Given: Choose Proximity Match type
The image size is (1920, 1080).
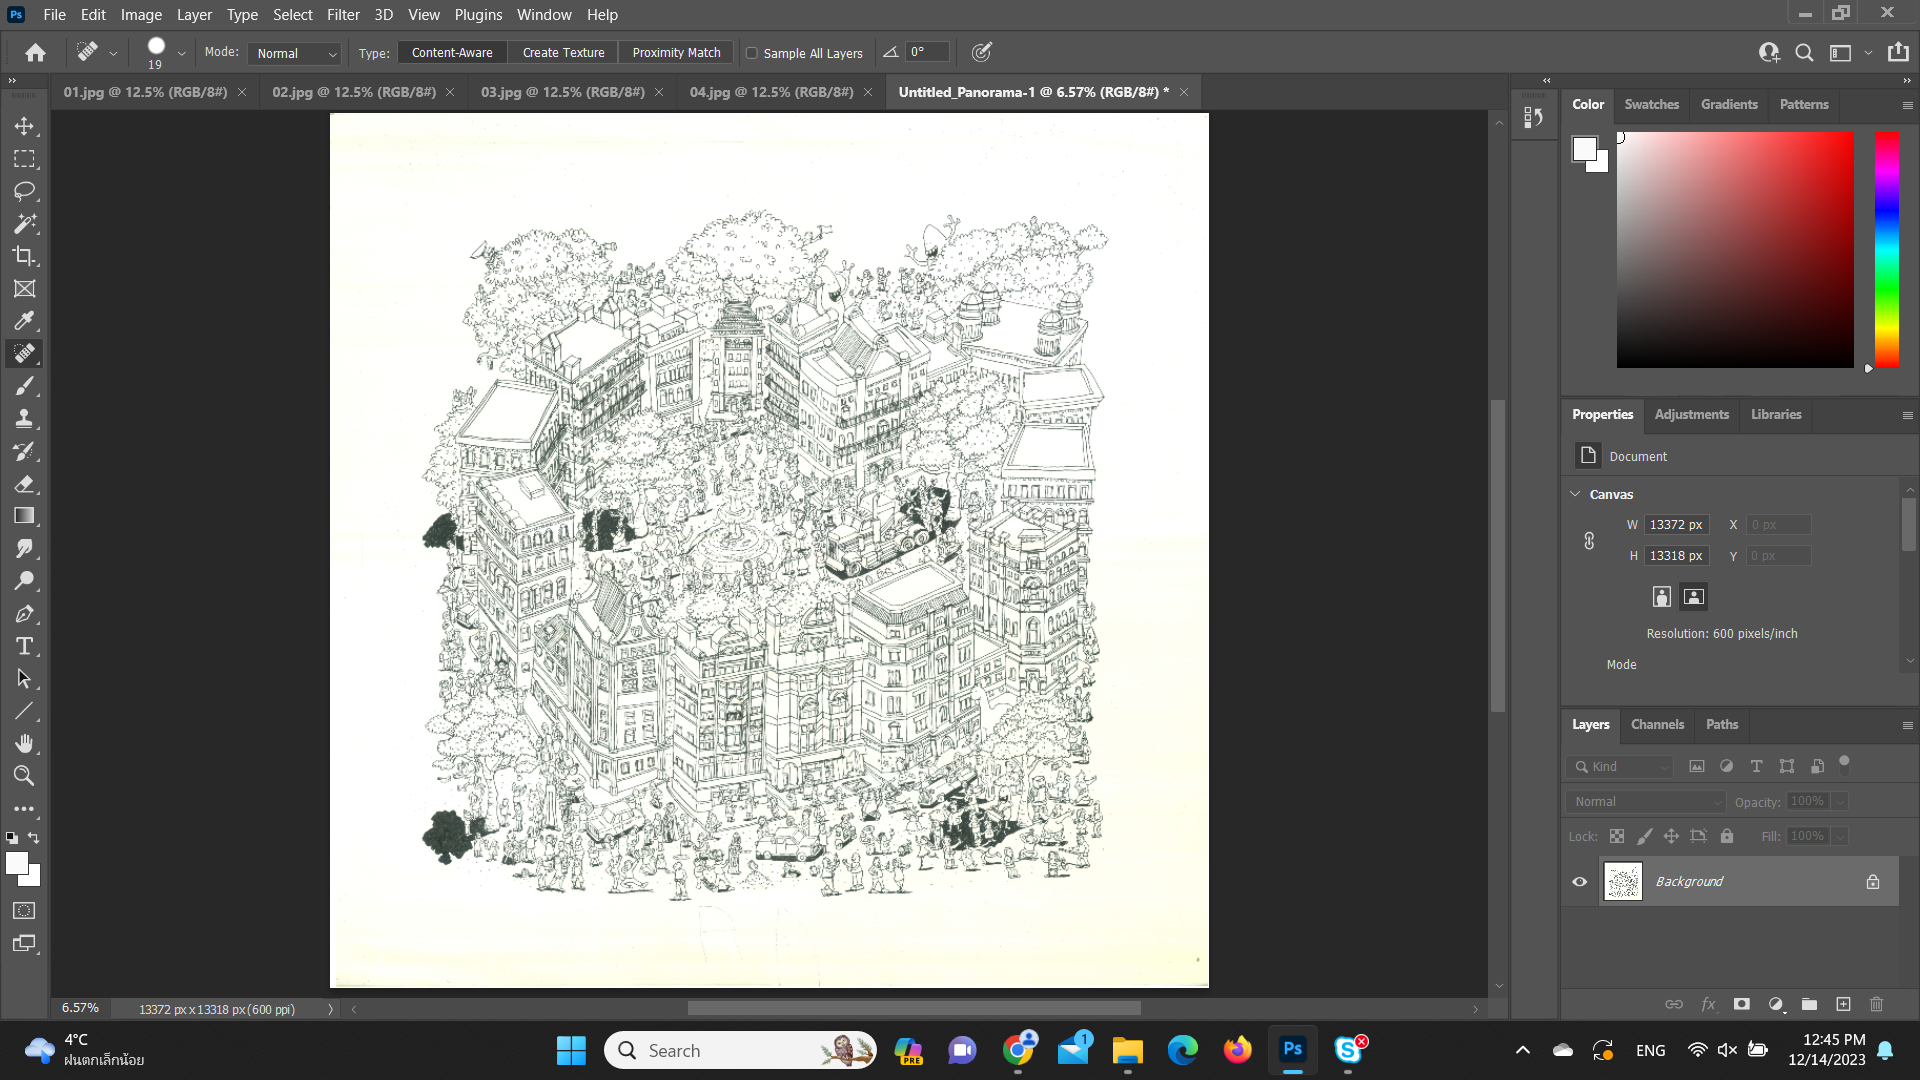Looking at the screenshot, I should pos(676,53).
